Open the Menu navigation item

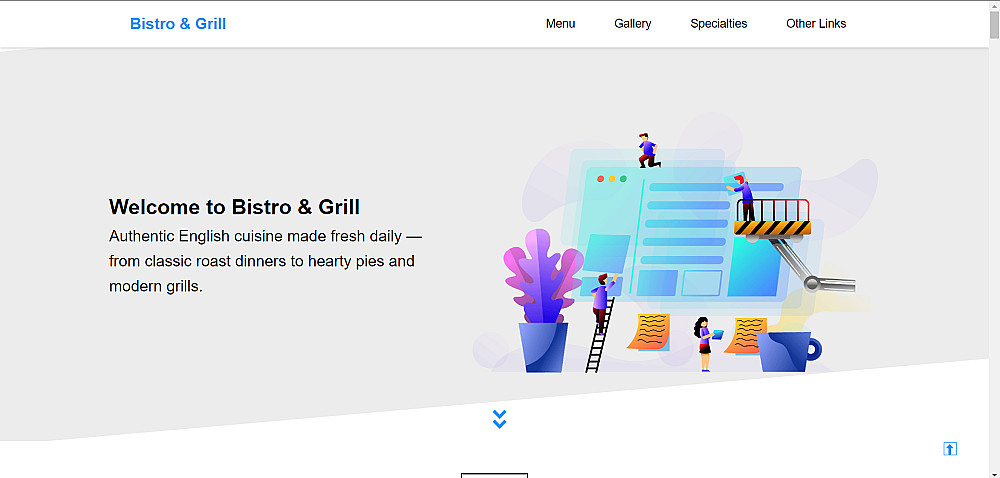pos(560,24)
